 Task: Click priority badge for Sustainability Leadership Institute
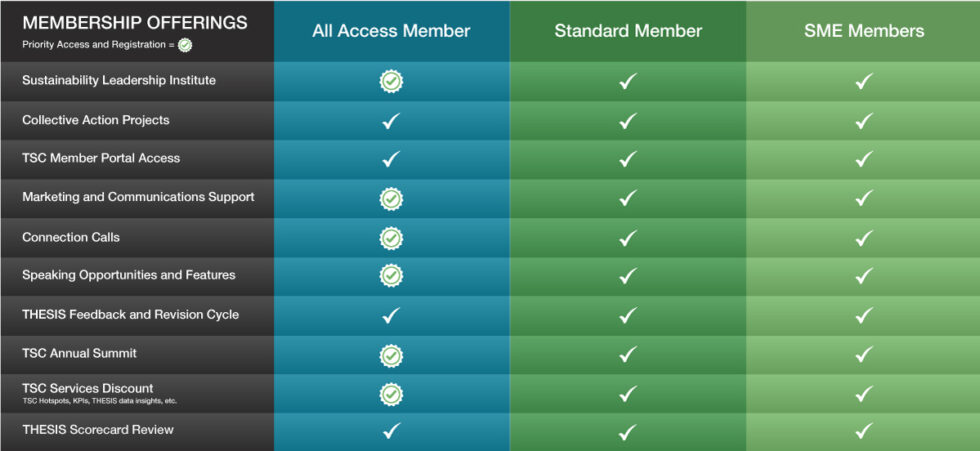391,81
